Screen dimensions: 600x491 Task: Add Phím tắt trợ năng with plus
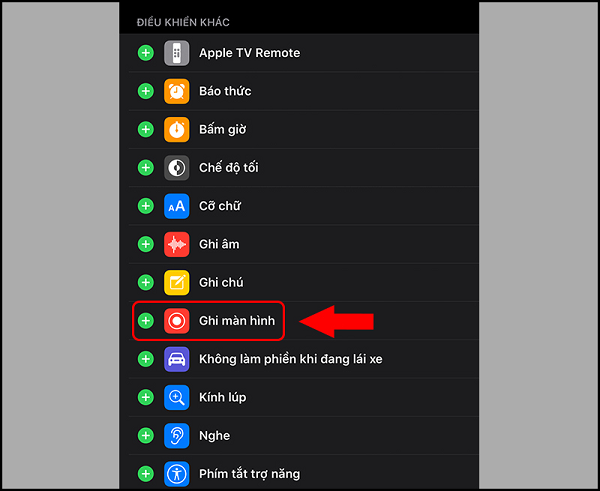pyautogui.click(x=145, y=474)
